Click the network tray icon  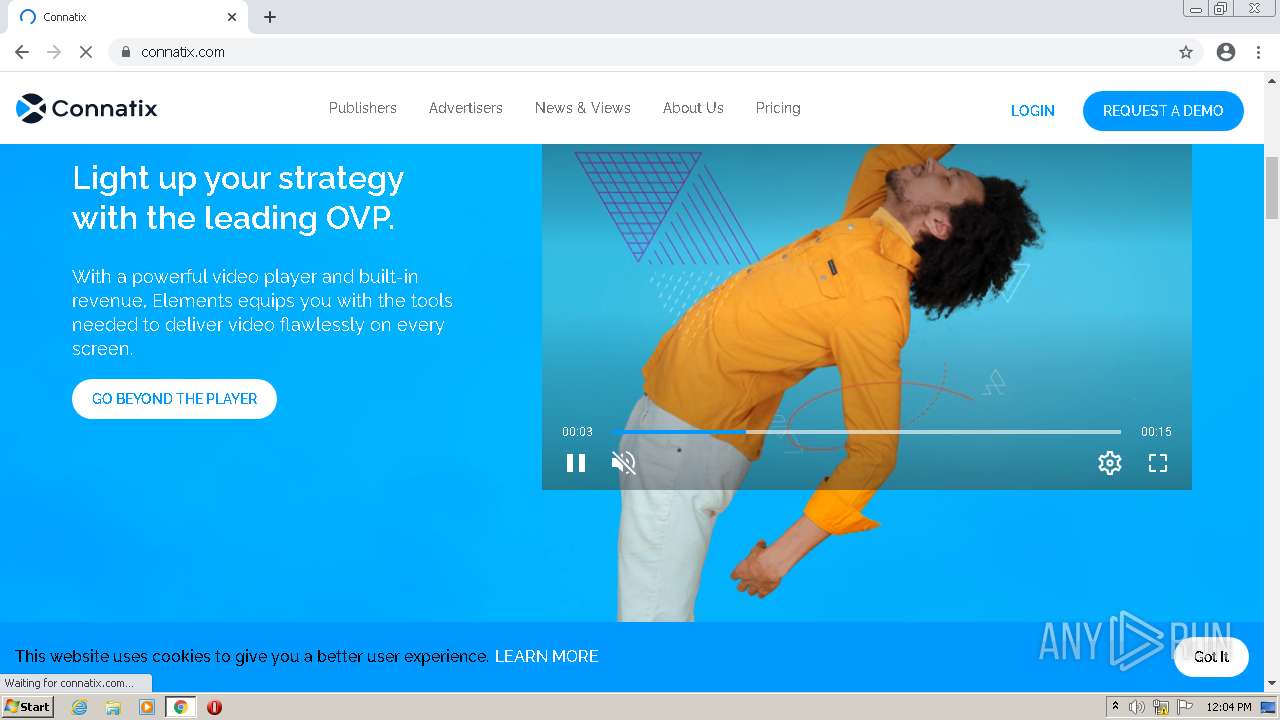tap(1161, 707)
